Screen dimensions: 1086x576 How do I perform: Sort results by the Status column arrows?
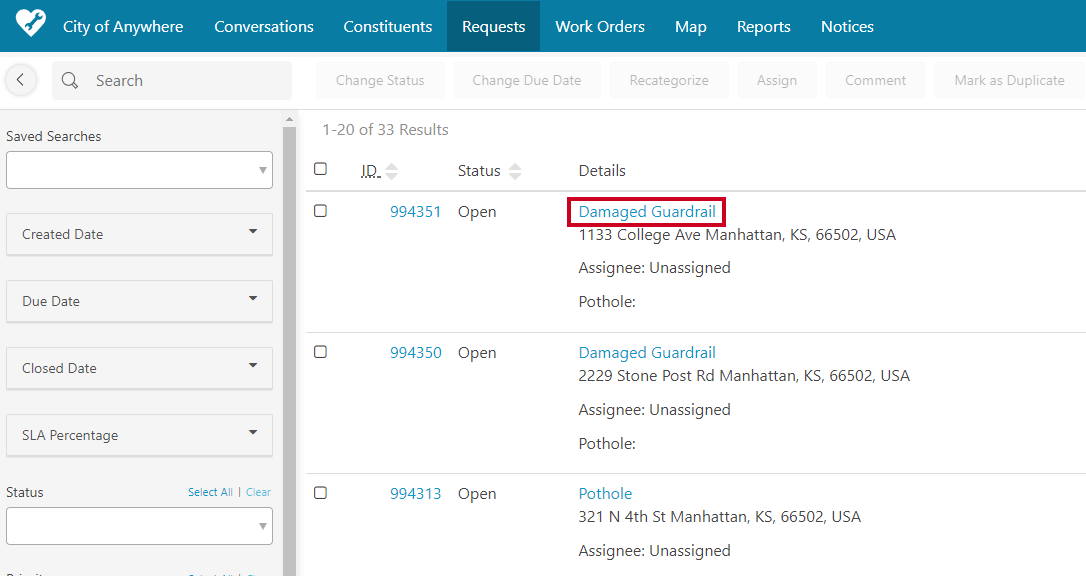pos(515,171)
